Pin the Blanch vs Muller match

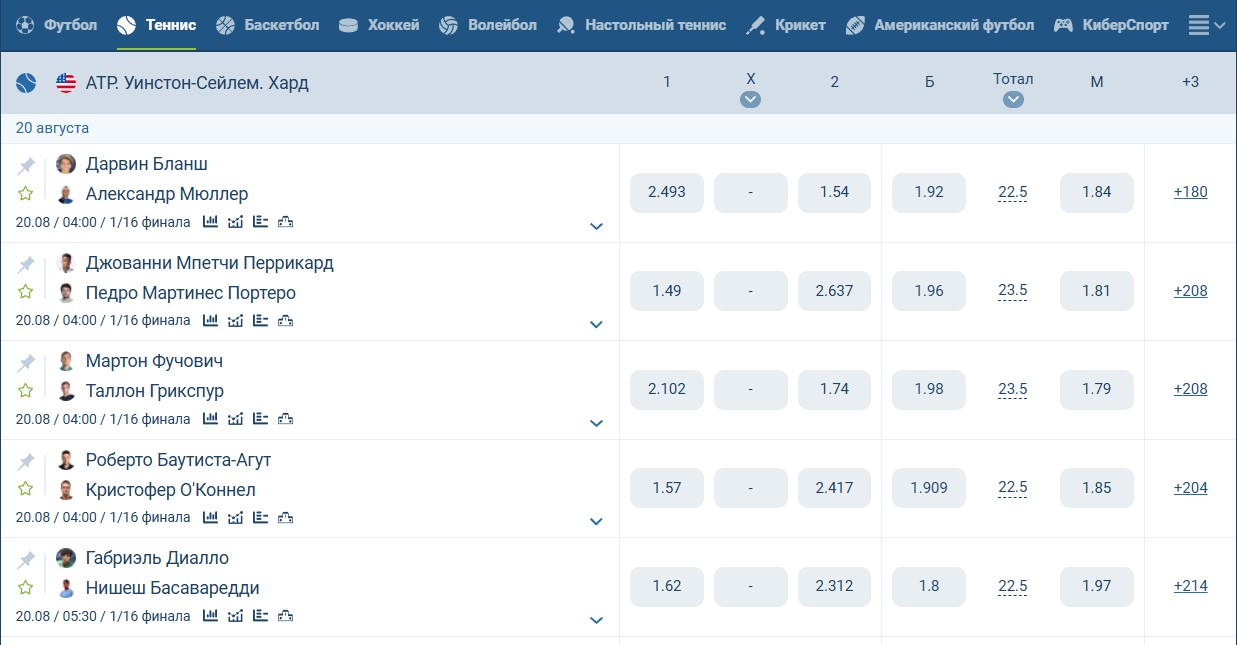tap(27, 166)
